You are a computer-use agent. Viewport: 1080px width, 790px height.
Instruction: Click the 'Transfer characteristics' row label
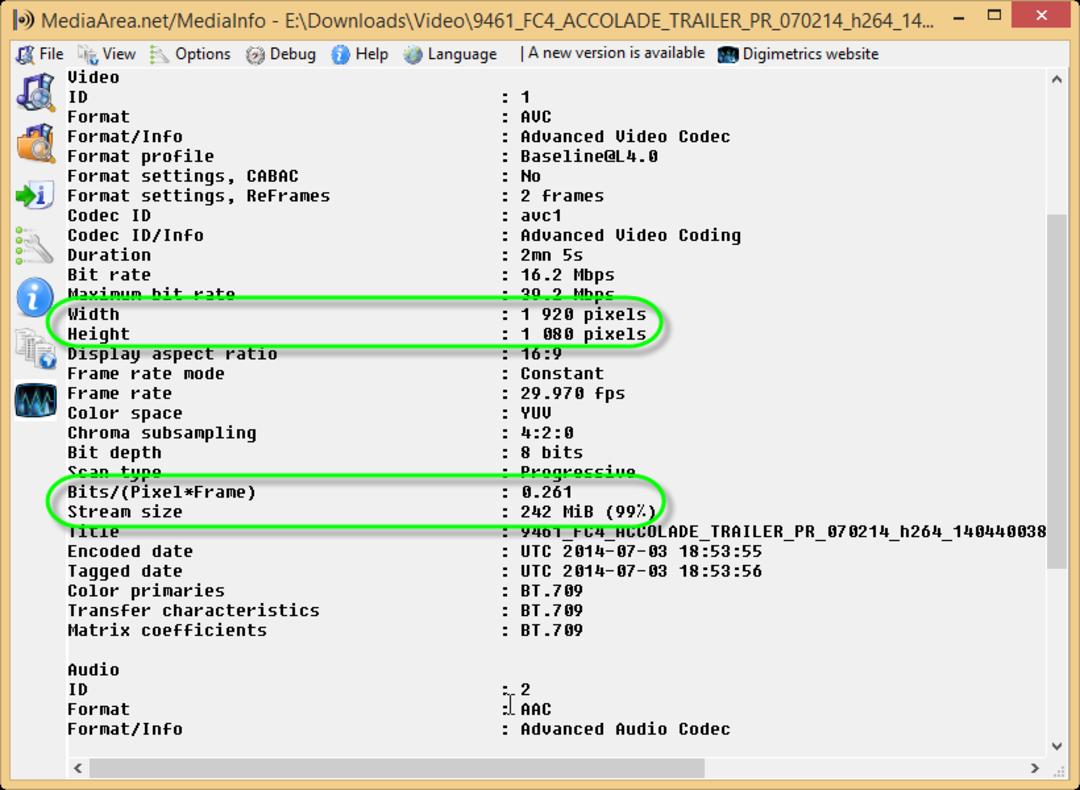coord(194,610)
